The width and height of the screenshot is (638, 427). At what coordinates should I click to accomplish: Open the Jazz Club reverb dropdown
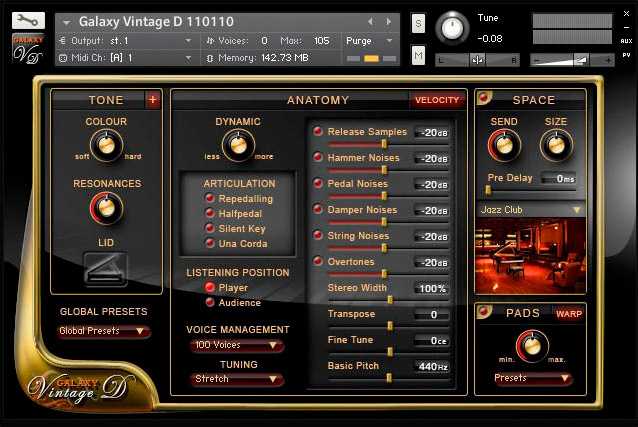pyautogui.click(x=529, y=210)
